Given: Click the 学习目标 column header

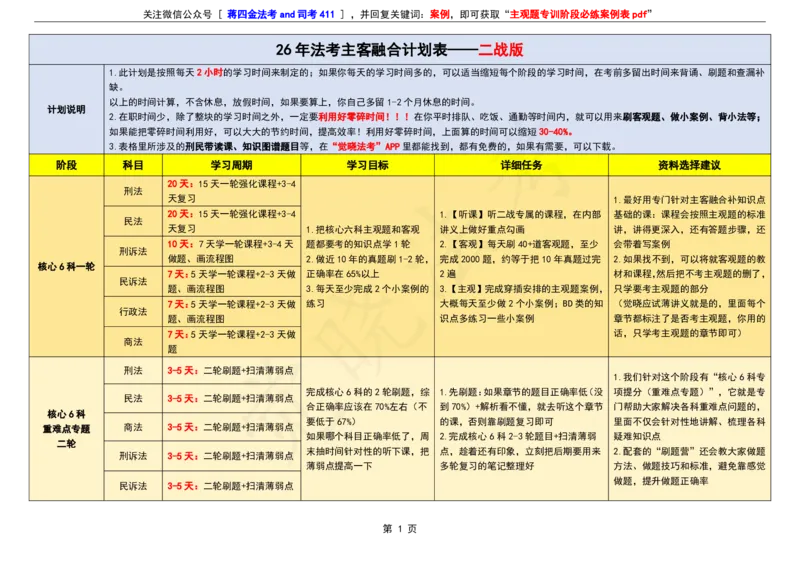Looking at the screenshot, I should [x=368, y=165].
